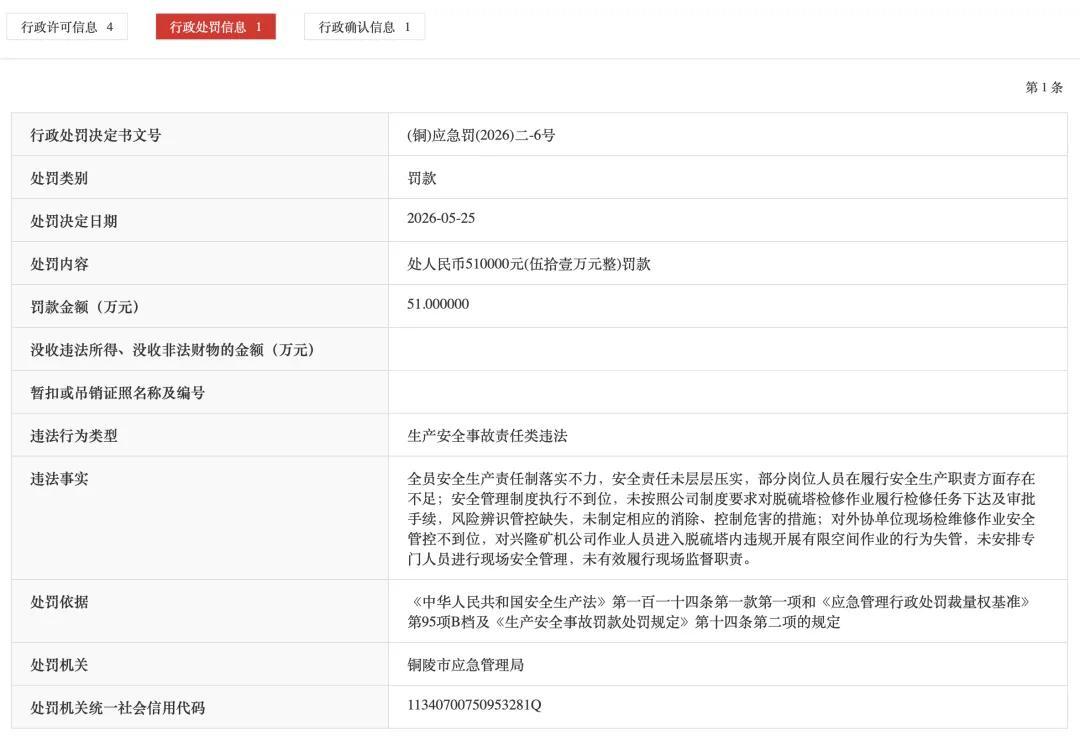
Task: Click the 处罚机关 label
Action: 59,665
